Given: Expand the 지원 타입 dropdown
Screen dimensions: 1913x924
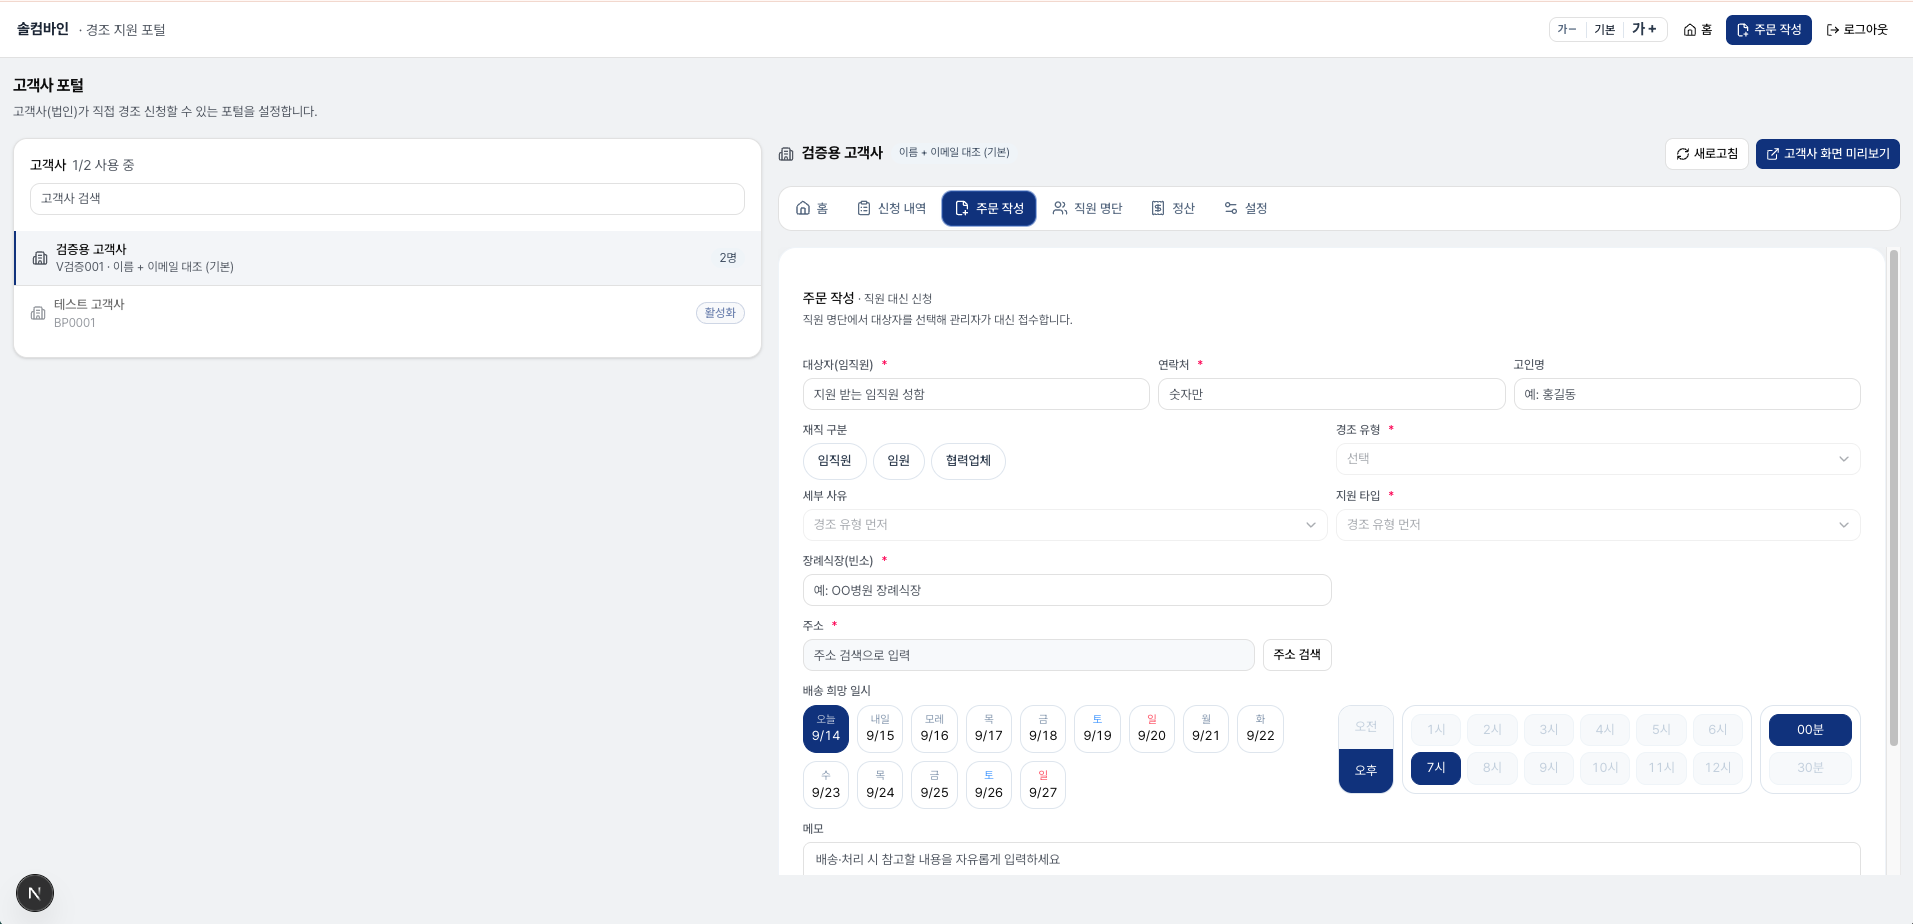Looking at the screenshot, I should click(1598, 525).
